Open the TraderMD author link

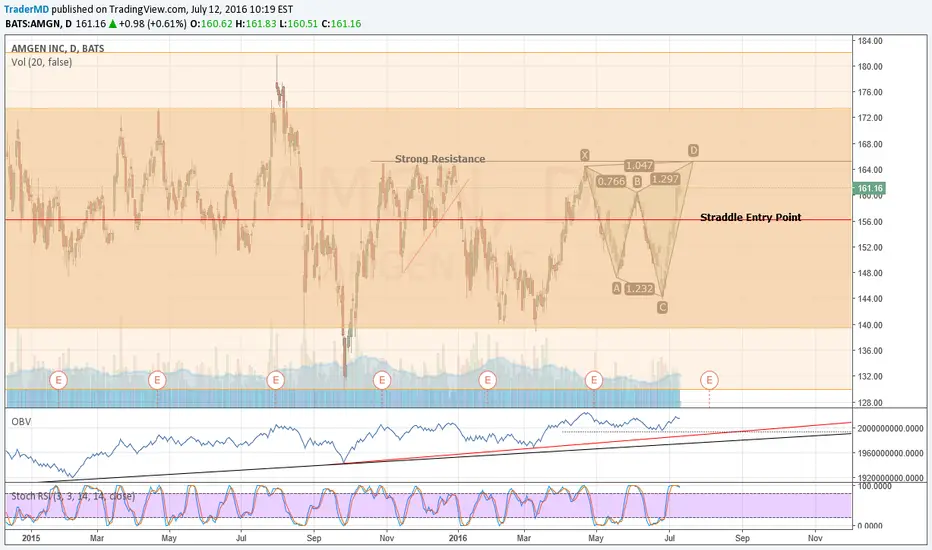click(x=27, y=10)
